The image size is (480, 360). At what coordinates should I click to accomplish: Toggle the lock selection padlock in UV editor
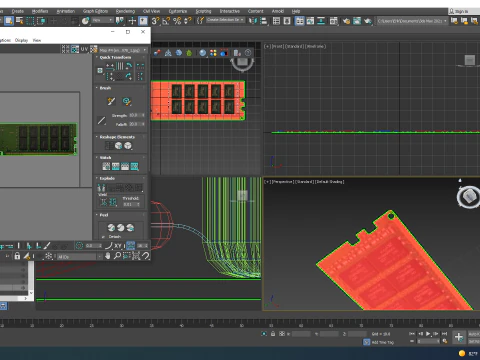[17, 256]
